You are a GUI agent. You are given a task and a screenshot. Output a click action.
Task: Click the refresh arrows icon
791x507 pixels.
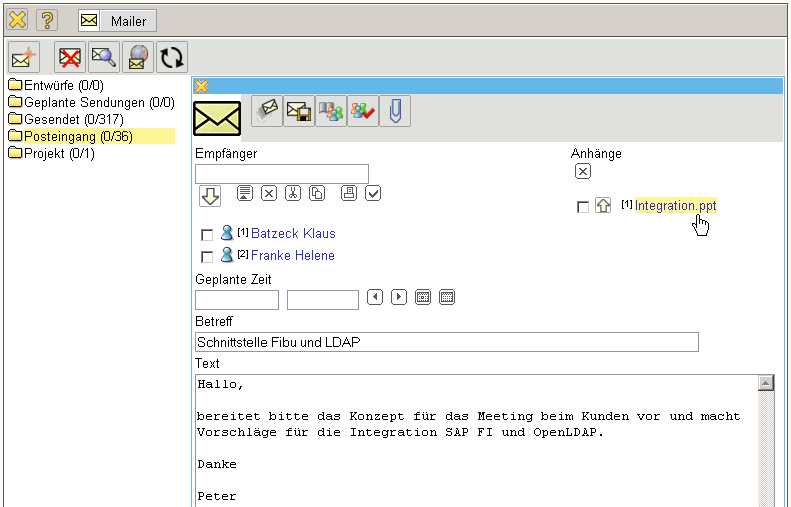173,58
